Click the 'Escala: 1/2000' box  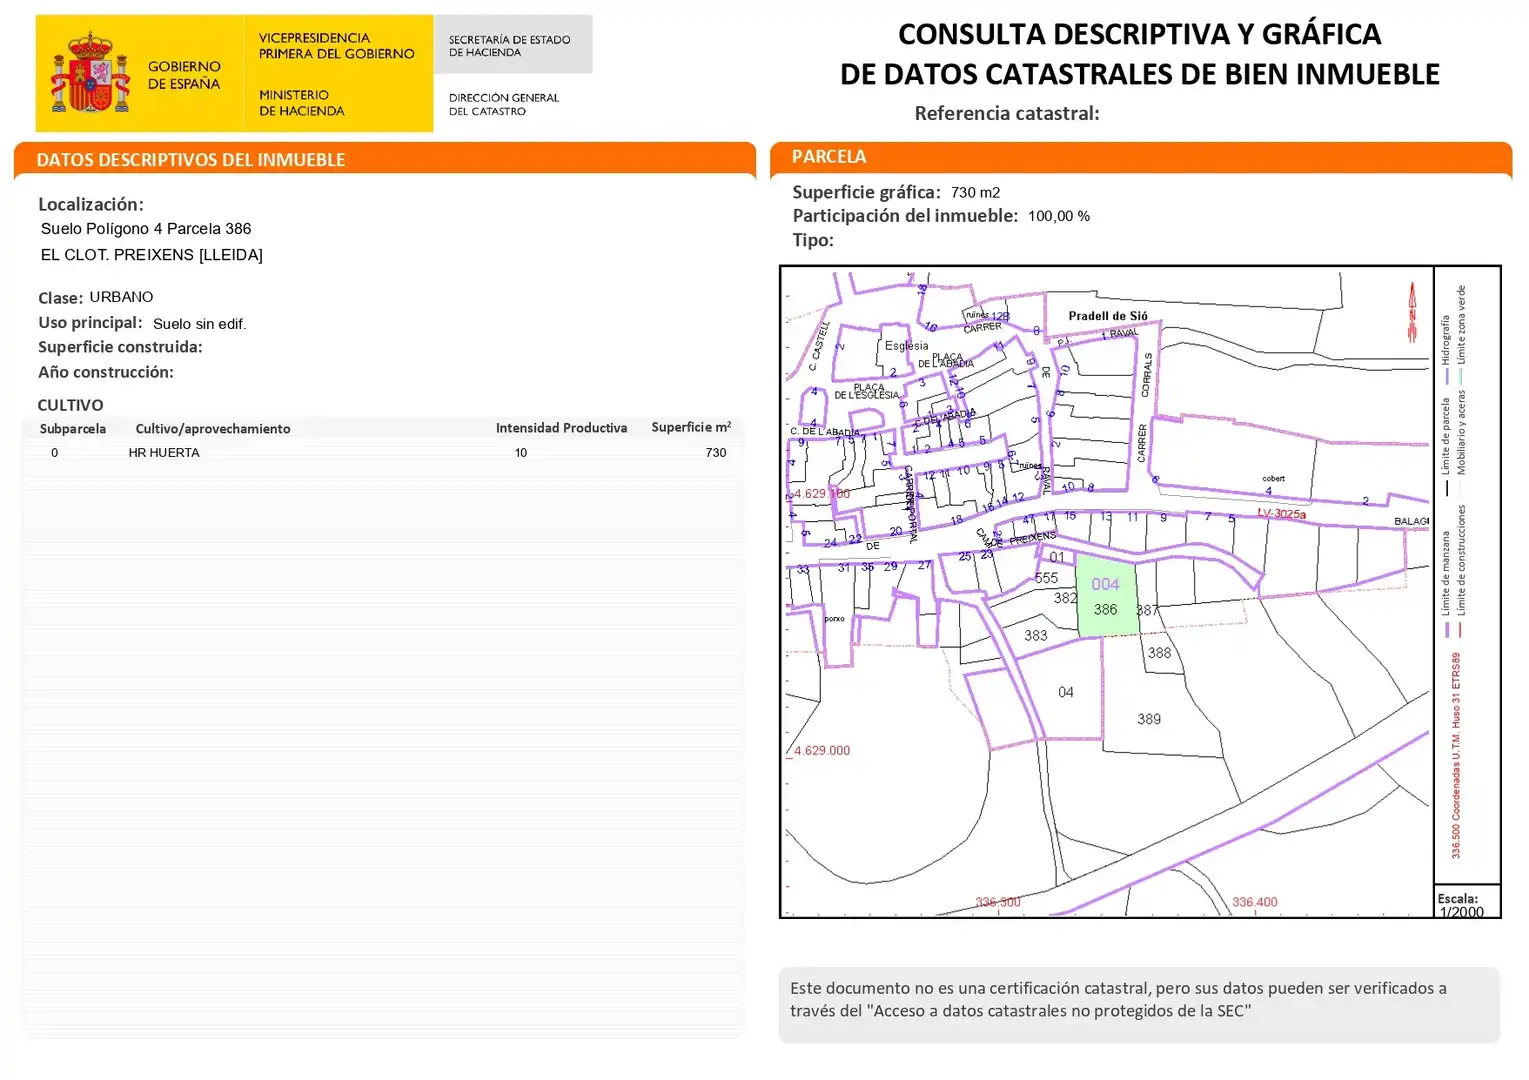[x=1467, y=902]
